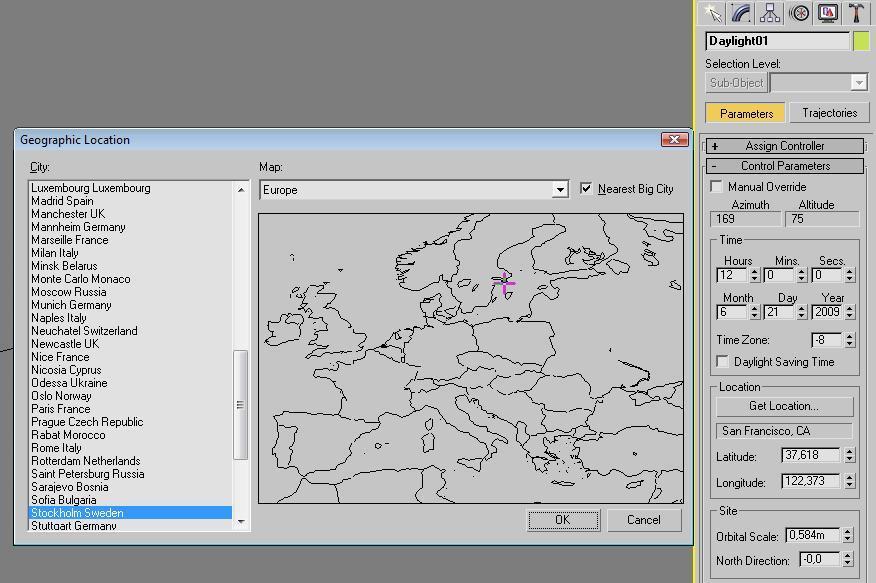876x583 pixels.
Task: Open the Selection Level dropdown
Action: (x=859, y=83)
